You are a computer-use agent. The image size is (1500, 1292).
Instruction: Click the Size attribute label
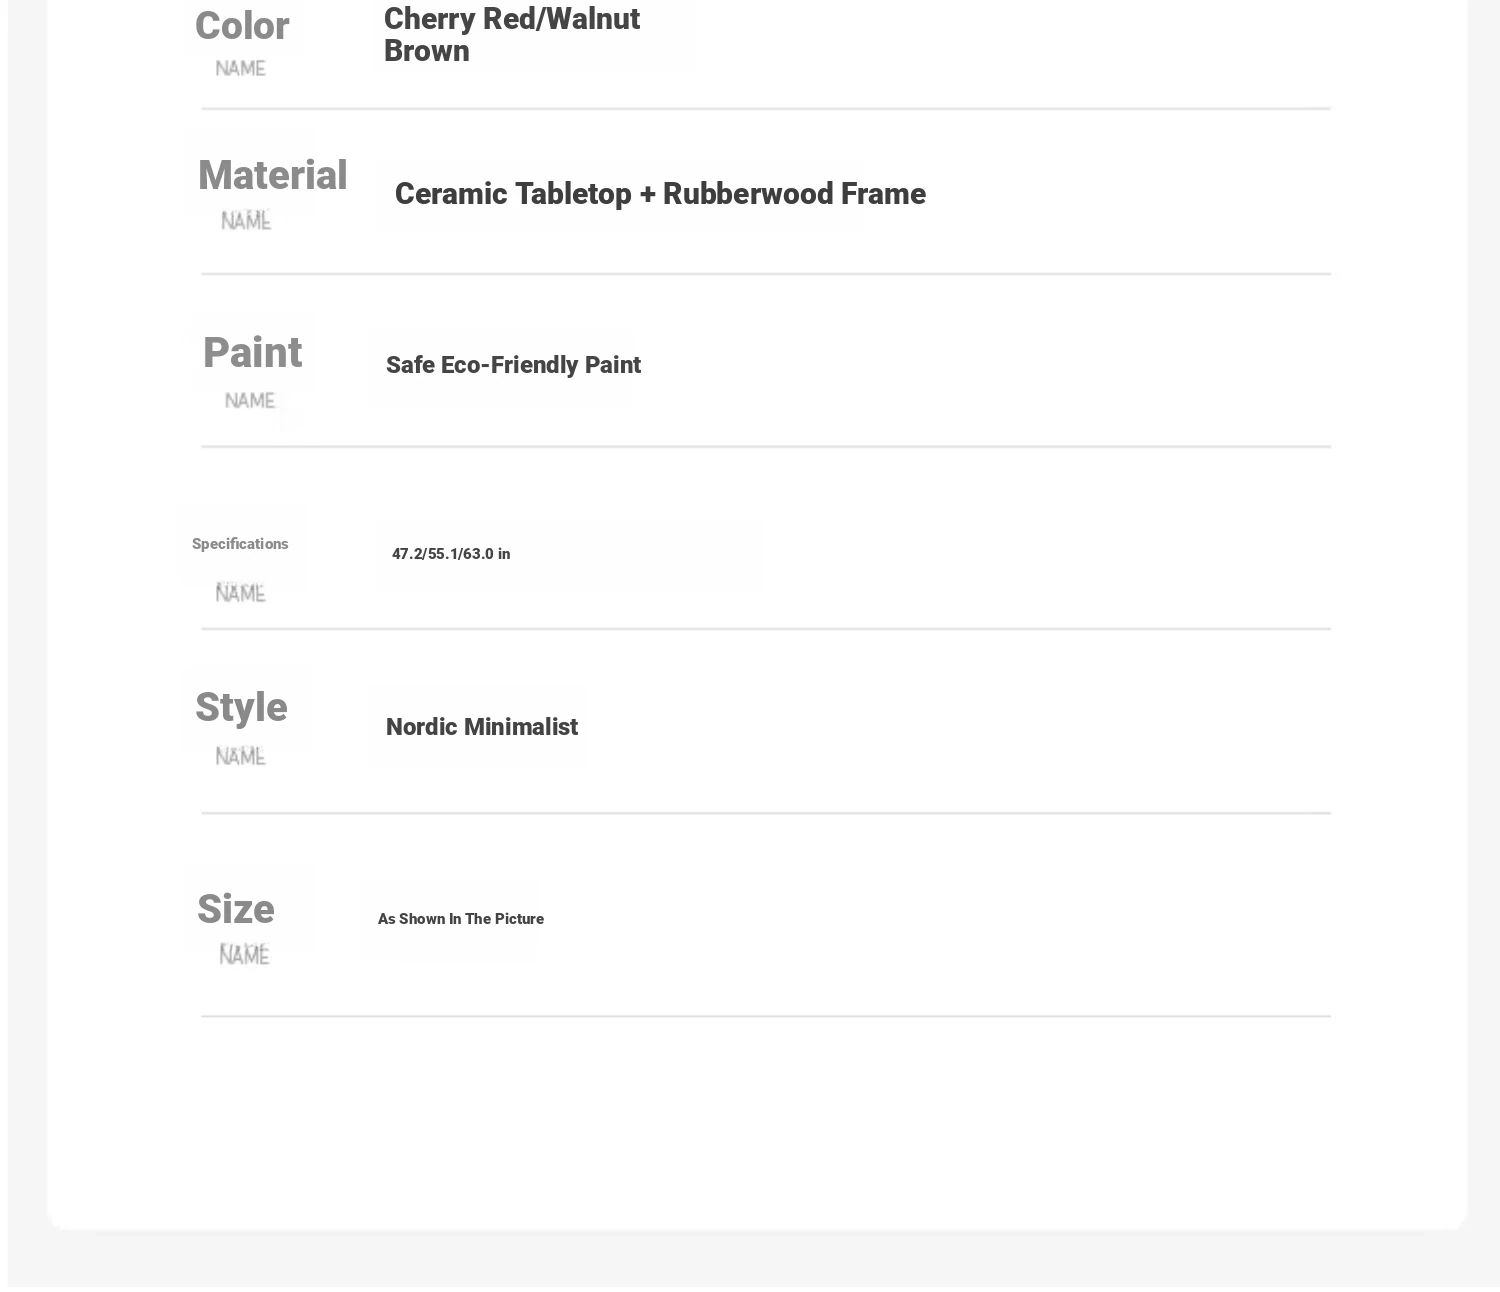236,910
